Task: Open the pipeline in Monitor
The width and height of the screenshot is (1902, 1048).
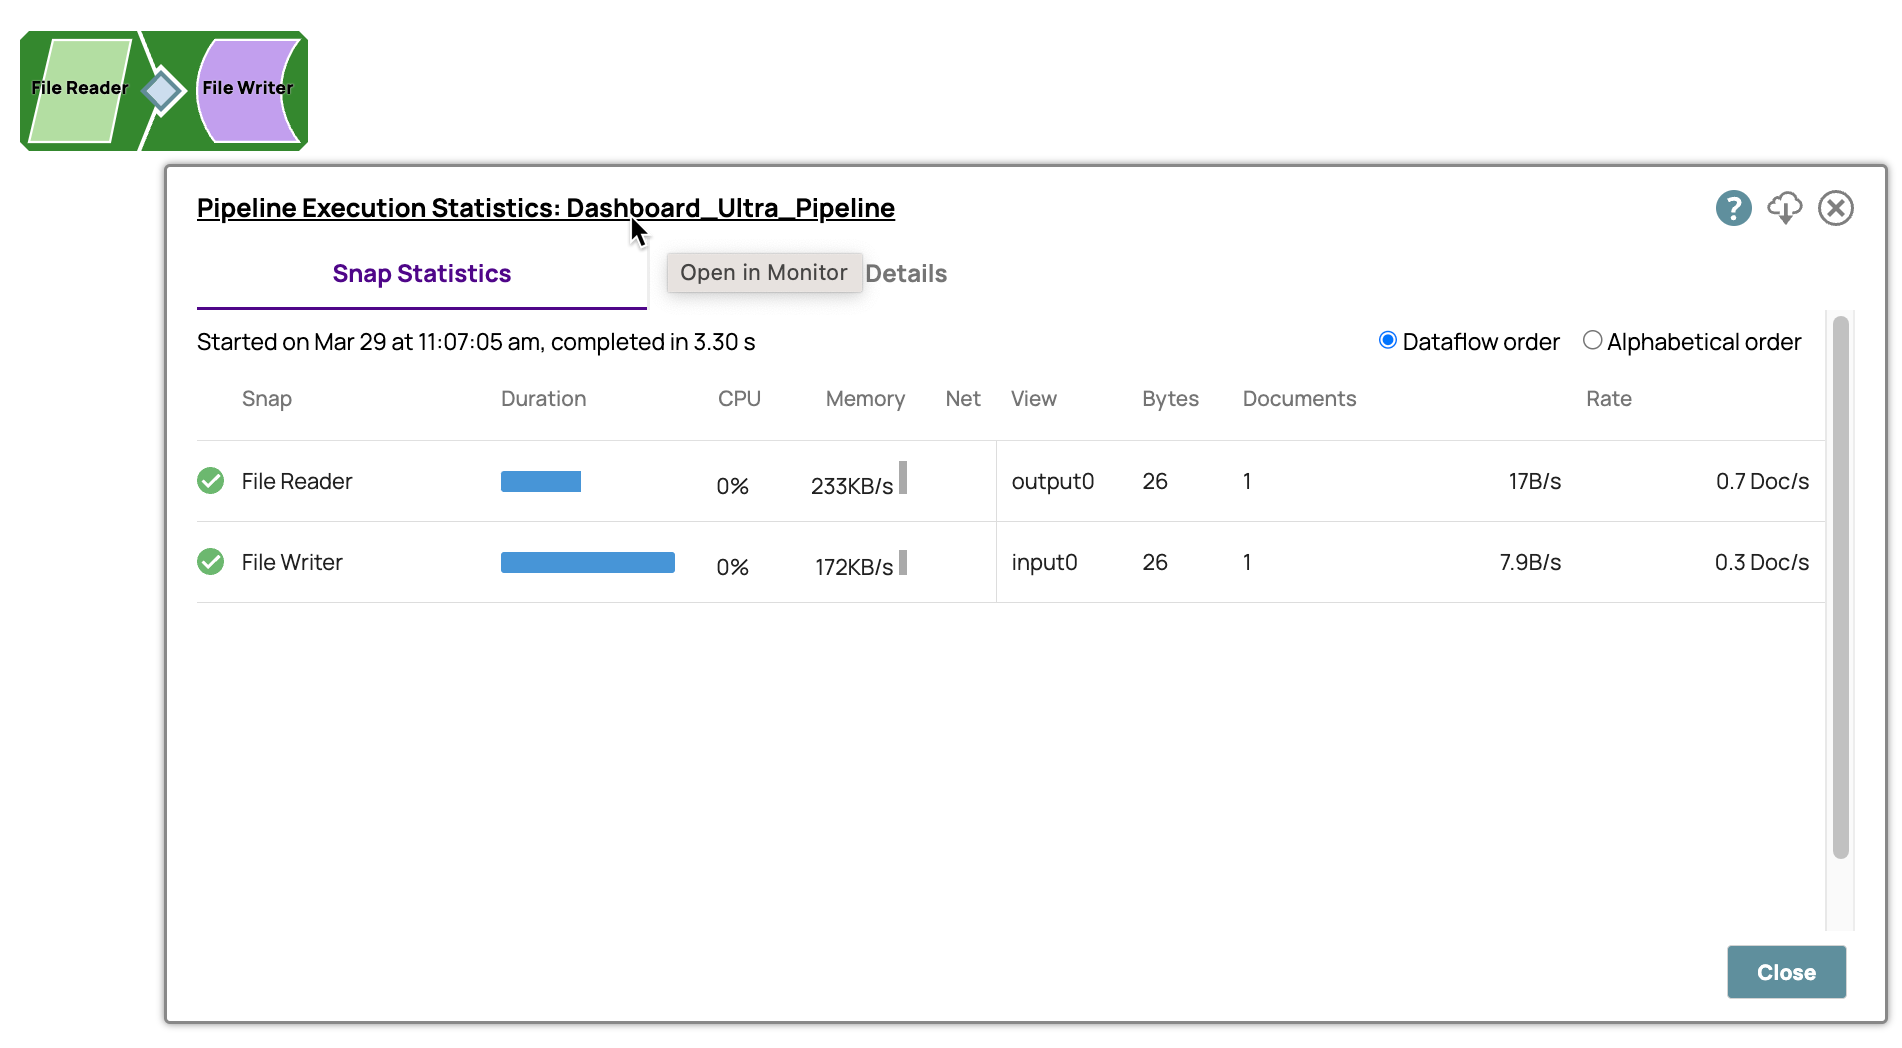Action: (763, 272)
